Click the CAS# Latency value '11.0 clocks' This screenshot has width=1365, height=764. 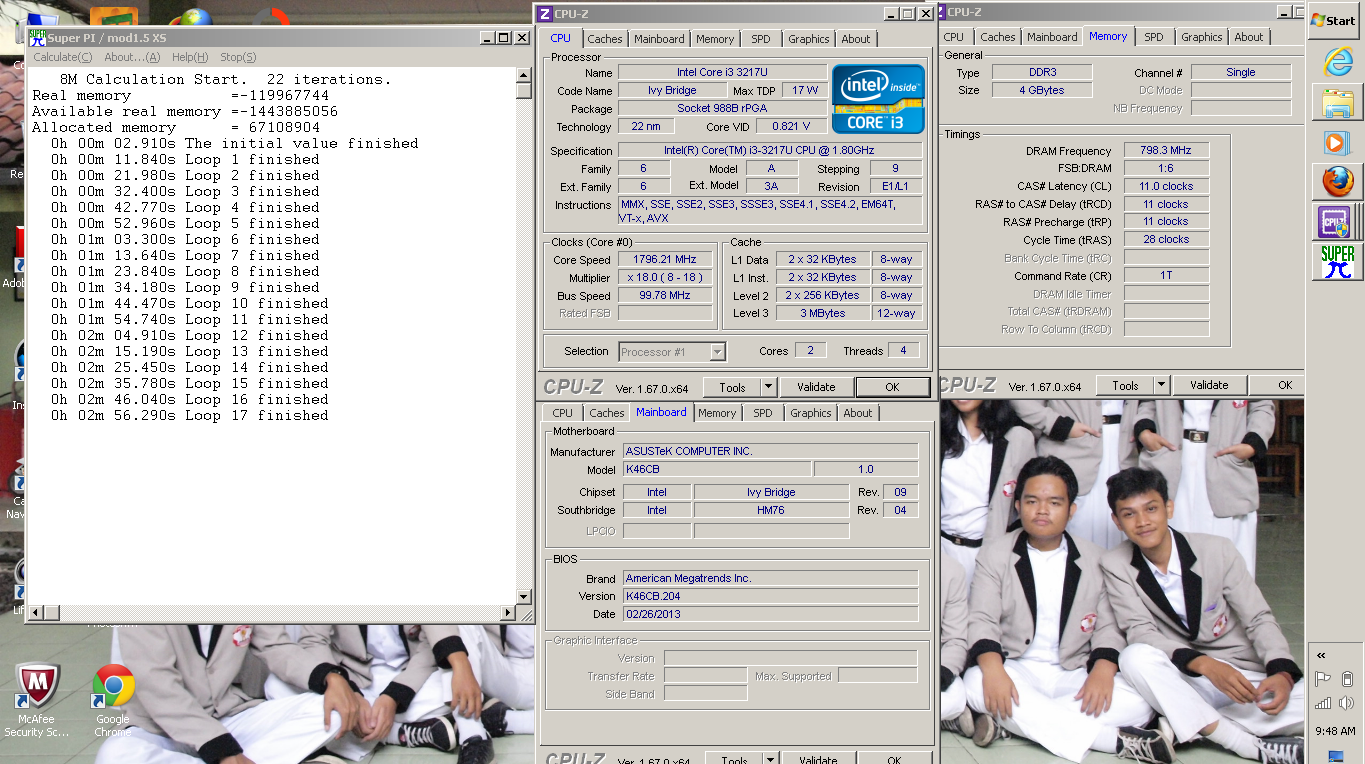pos(1166,186)
